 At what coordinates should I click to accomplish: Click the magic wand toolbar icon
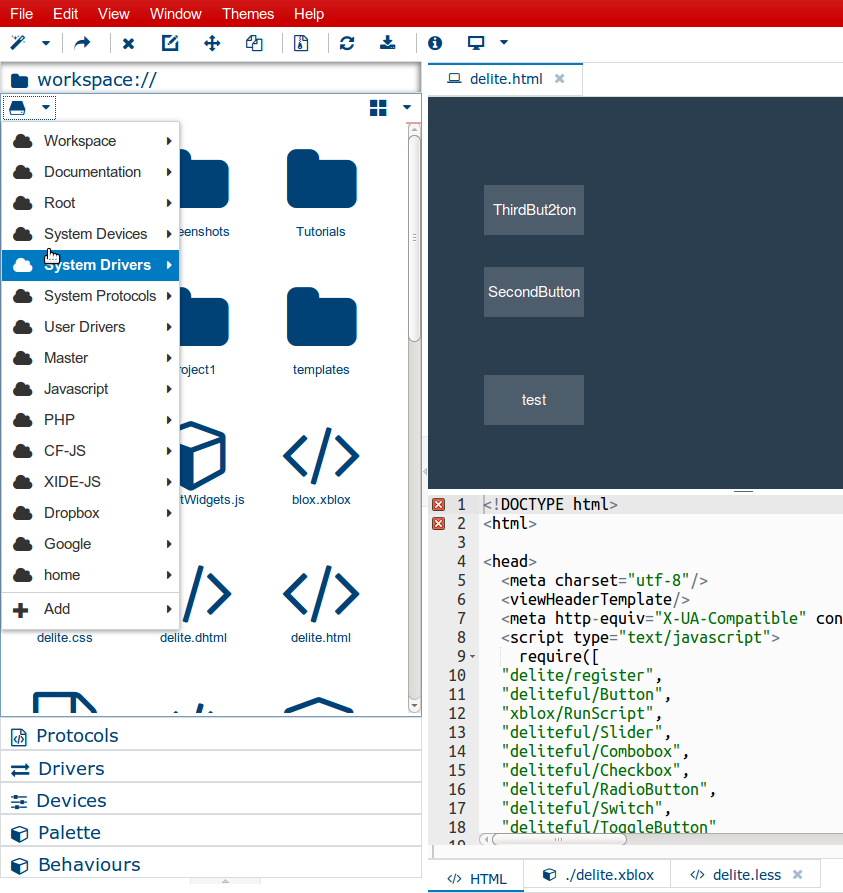tap(18, 43)
